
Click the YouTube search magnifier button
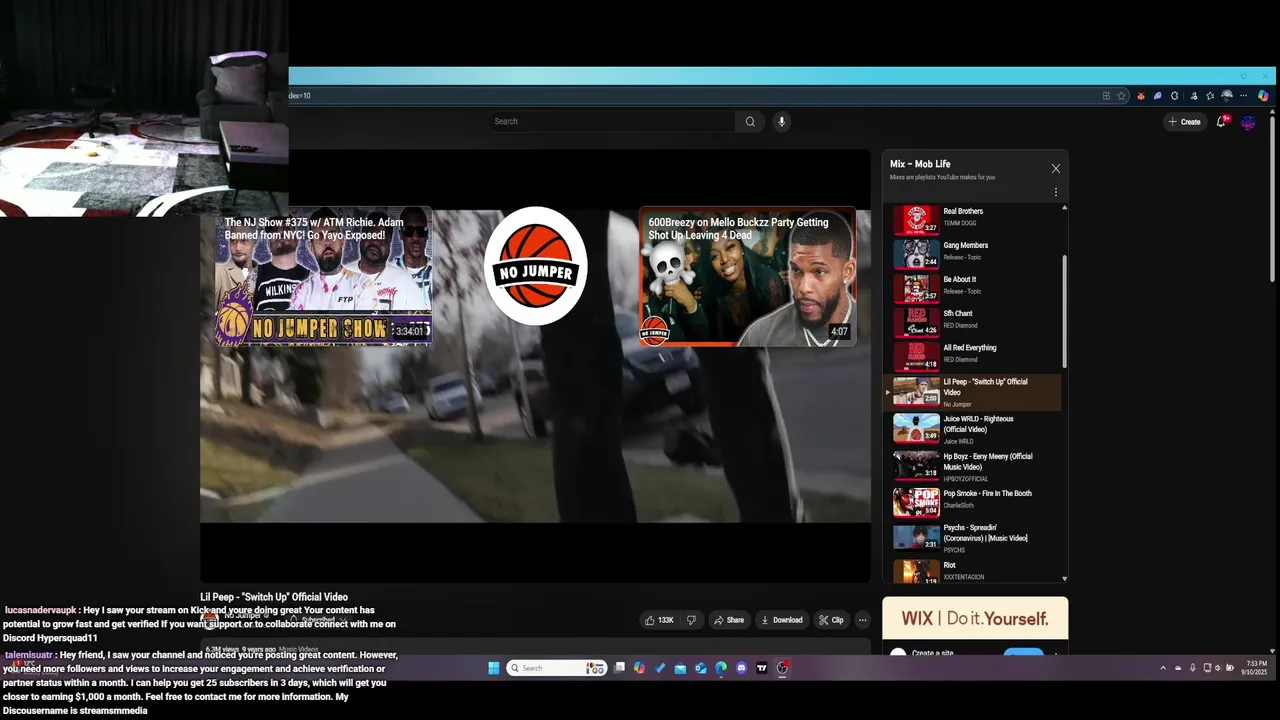(750, 121)
